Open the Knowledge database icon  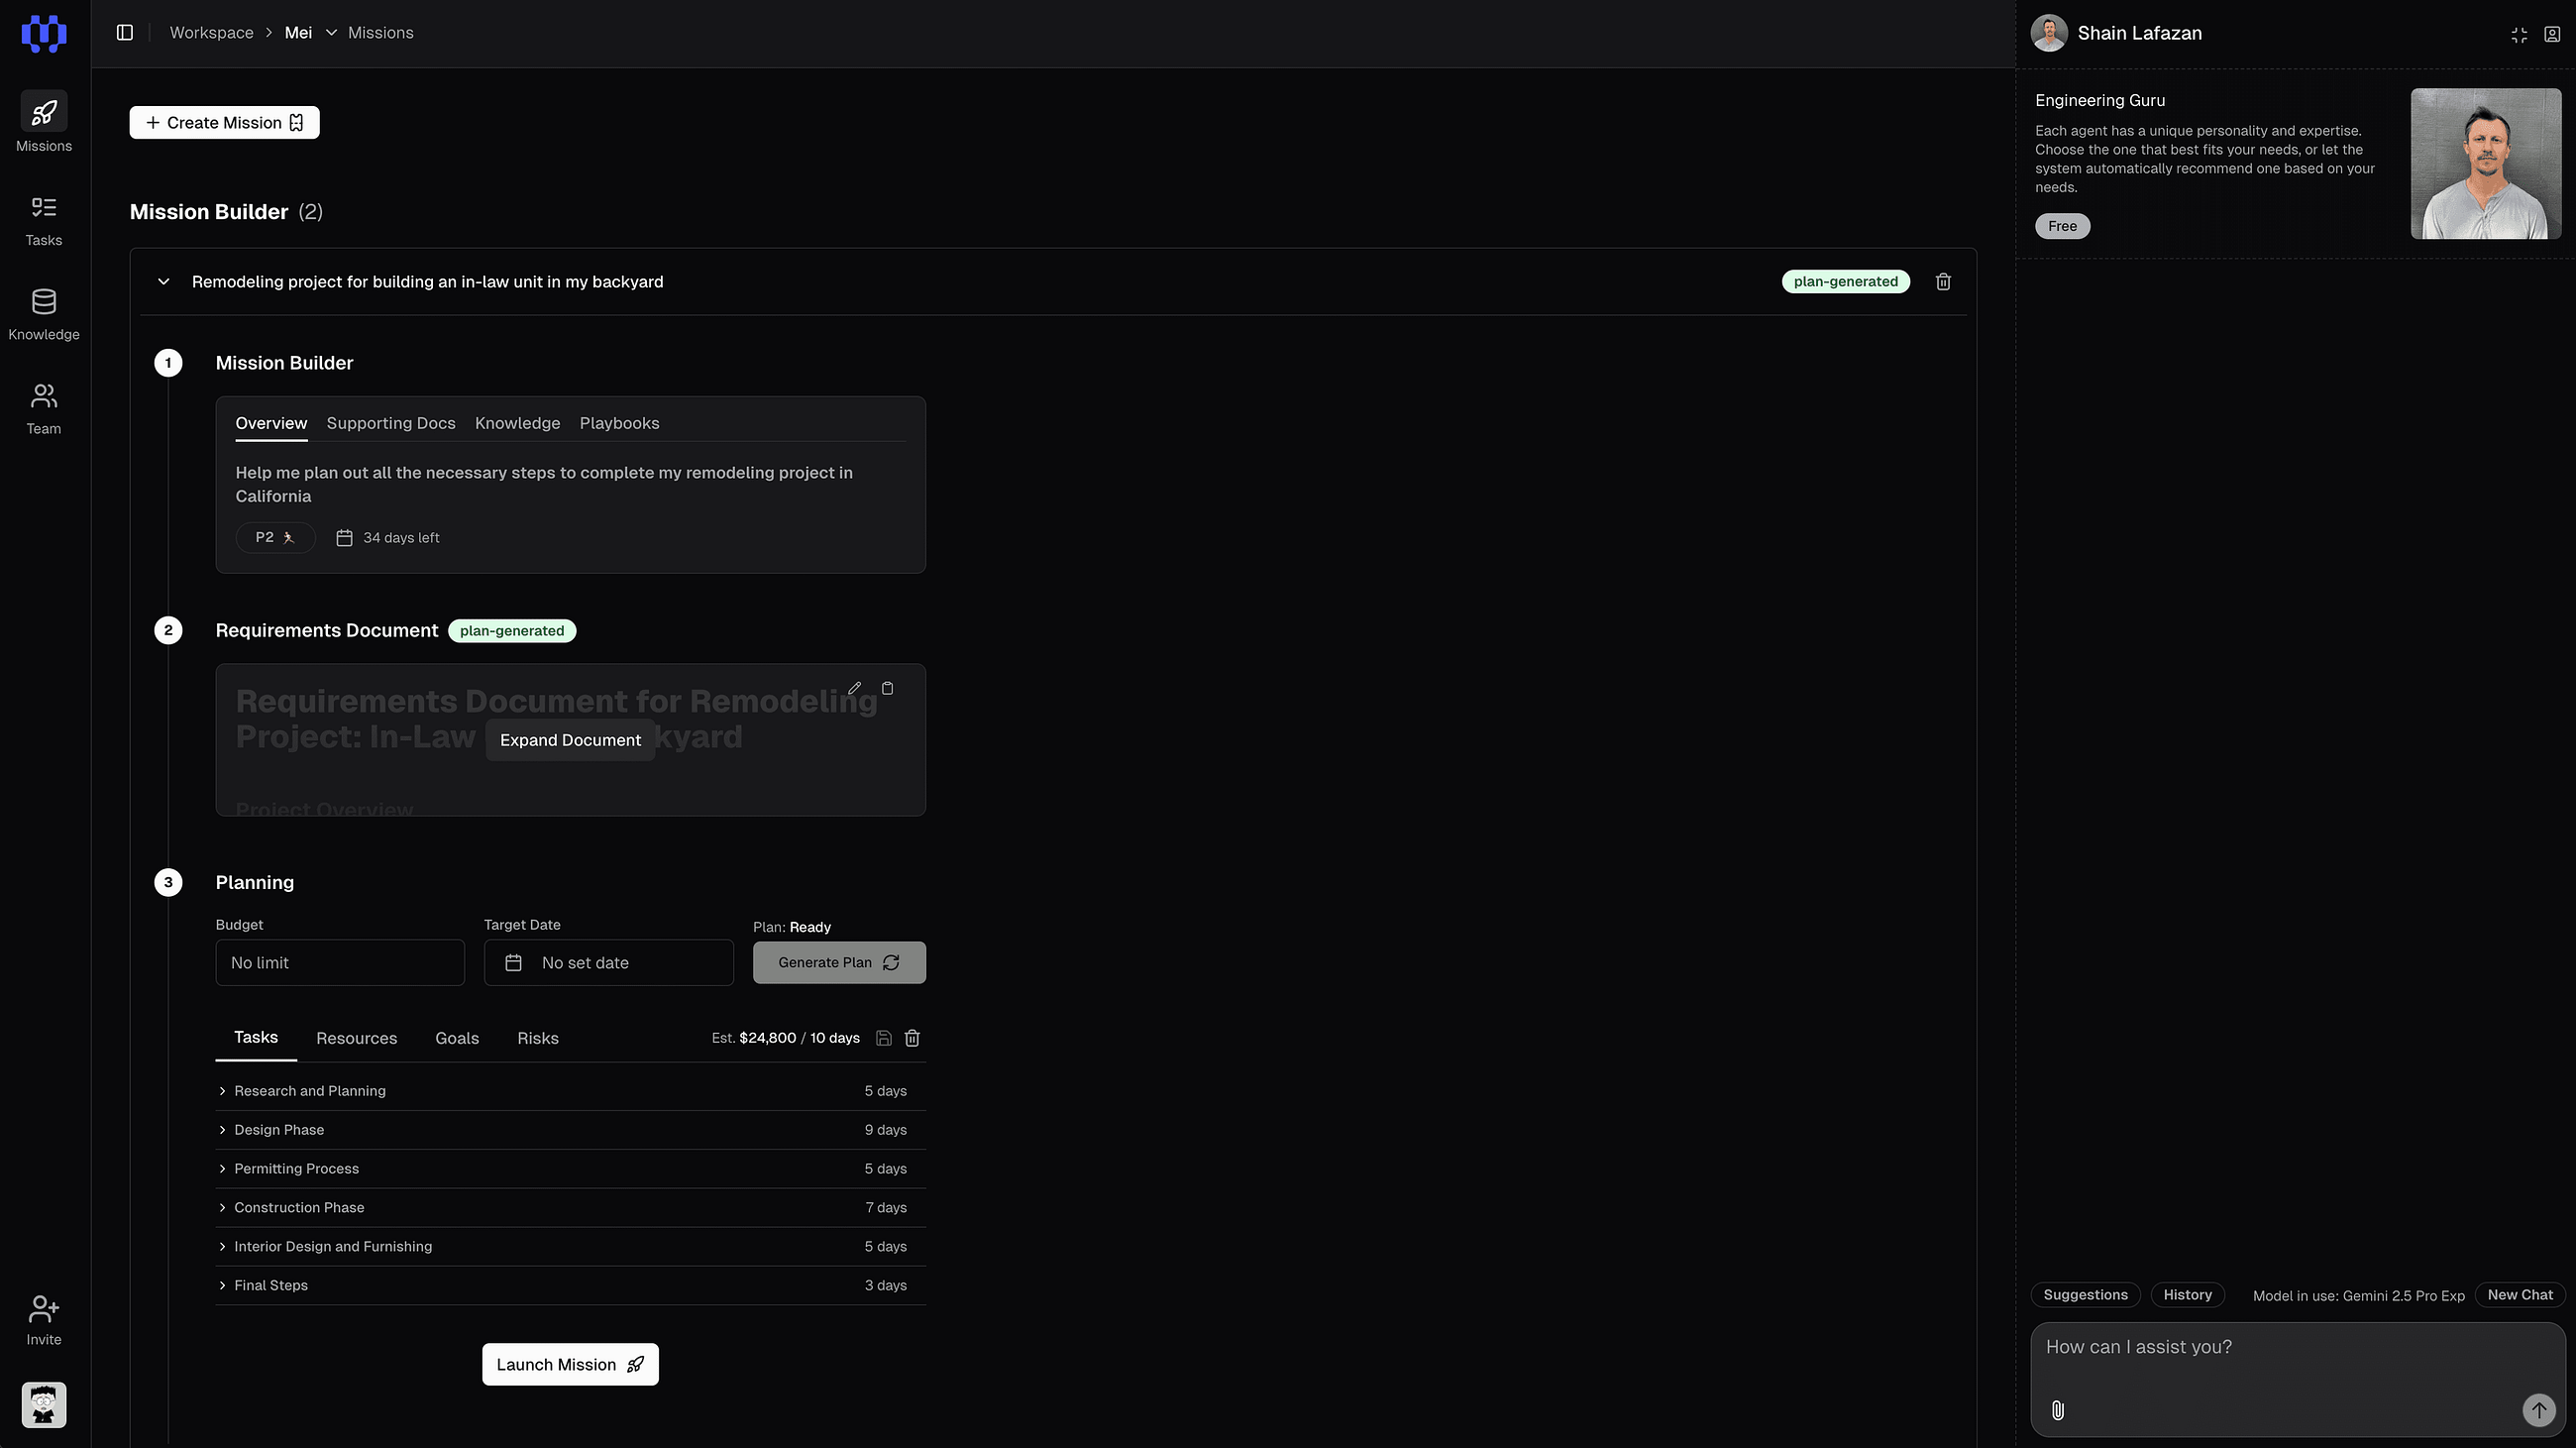pos(43,302)
